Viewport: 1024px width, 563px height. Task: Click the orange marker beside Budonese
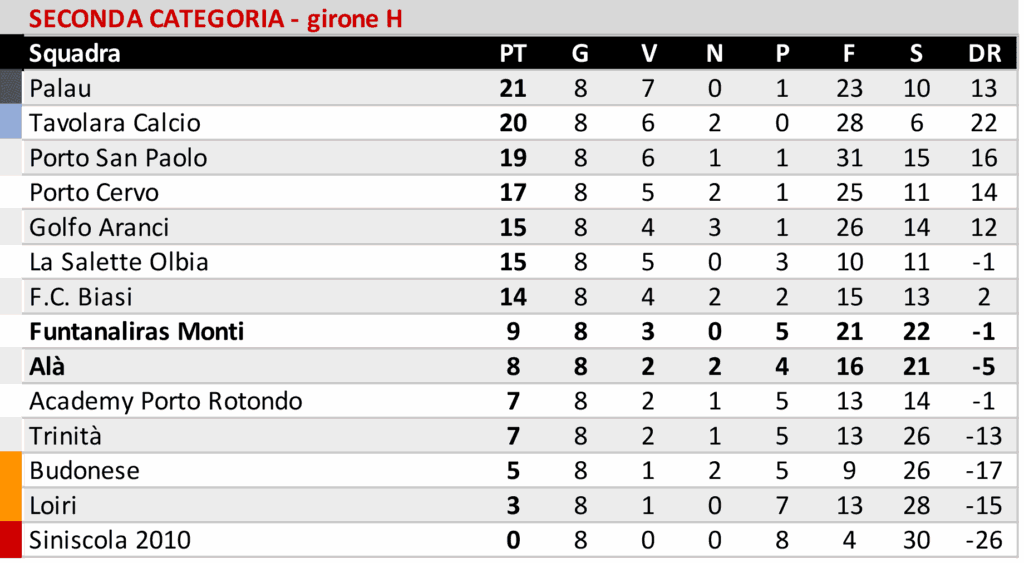click(11, 471)
